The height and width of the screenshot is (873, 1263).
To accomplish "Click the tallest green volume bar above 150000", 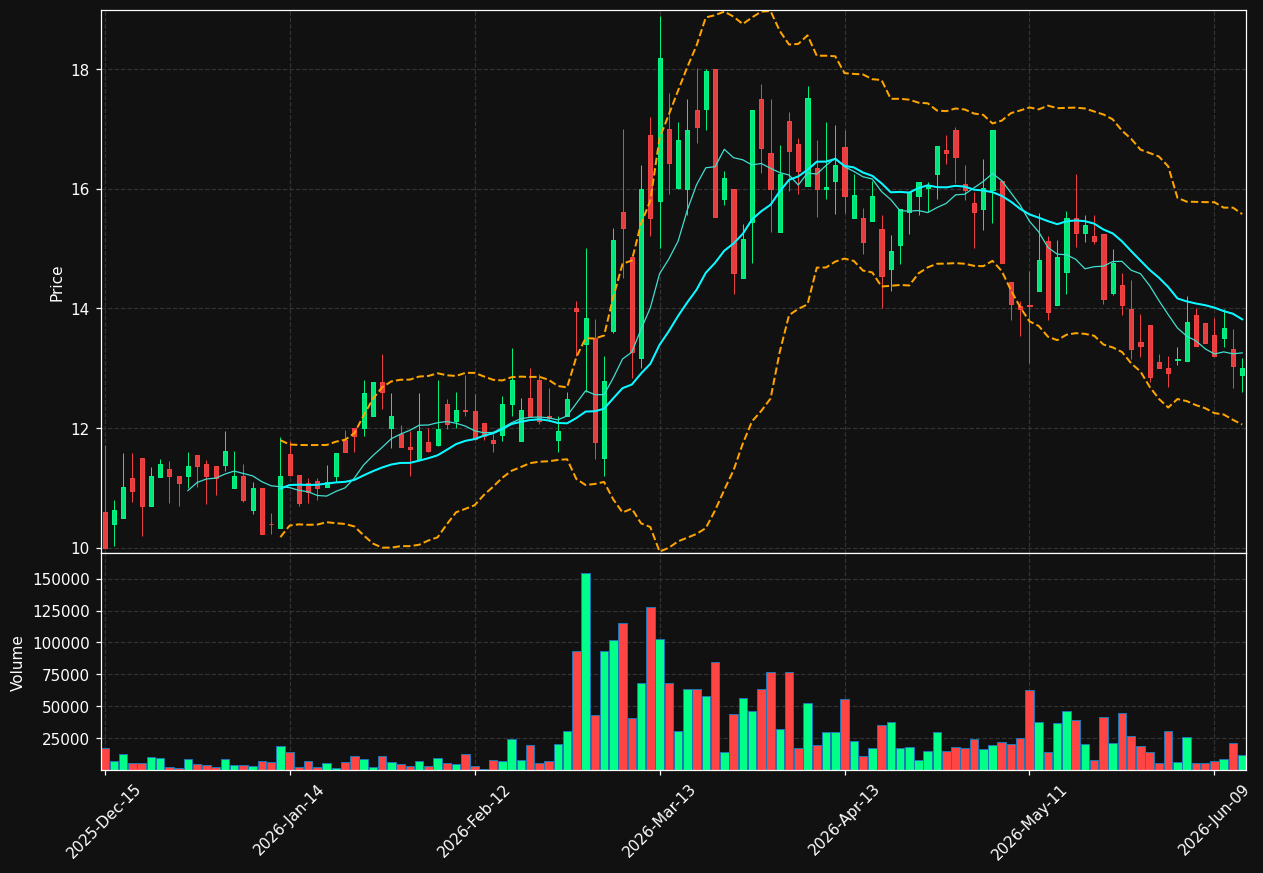I will (x=586, y=672).
